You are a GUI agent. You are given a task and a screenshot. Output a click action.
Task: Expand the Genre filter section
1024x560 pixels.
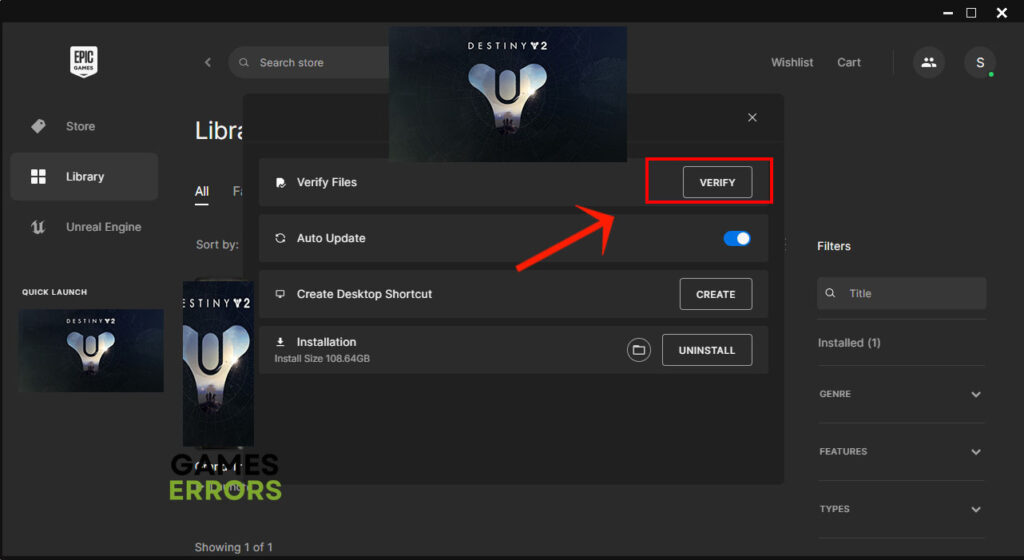[975, 394]
